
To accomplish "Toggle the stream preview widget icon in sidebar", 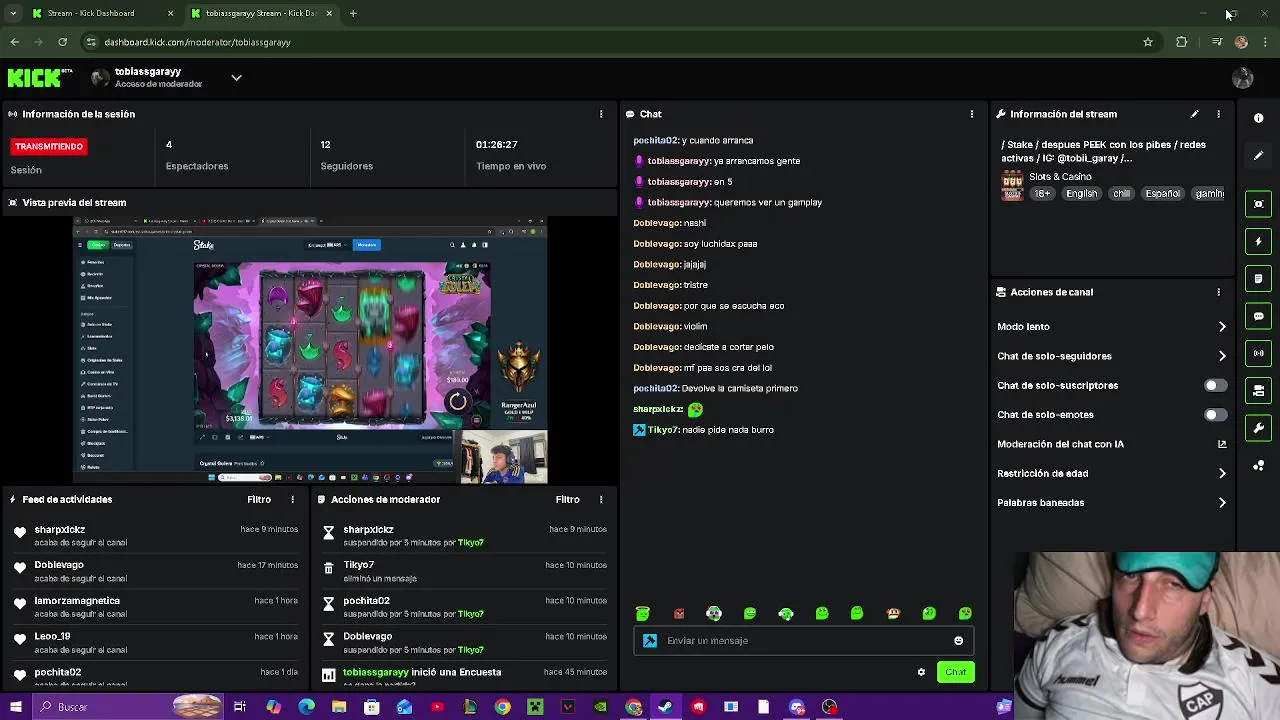I will point(1258,204).
